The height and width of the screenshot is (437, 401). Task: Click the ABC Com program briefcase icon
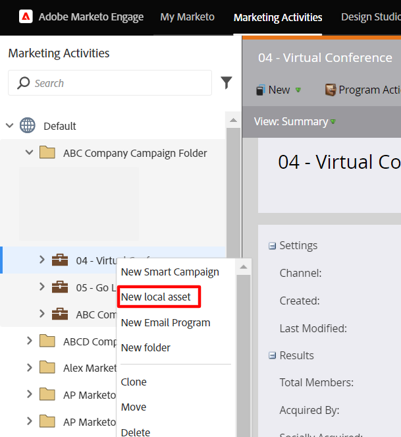pyautogui.click(x=60, y=314)
